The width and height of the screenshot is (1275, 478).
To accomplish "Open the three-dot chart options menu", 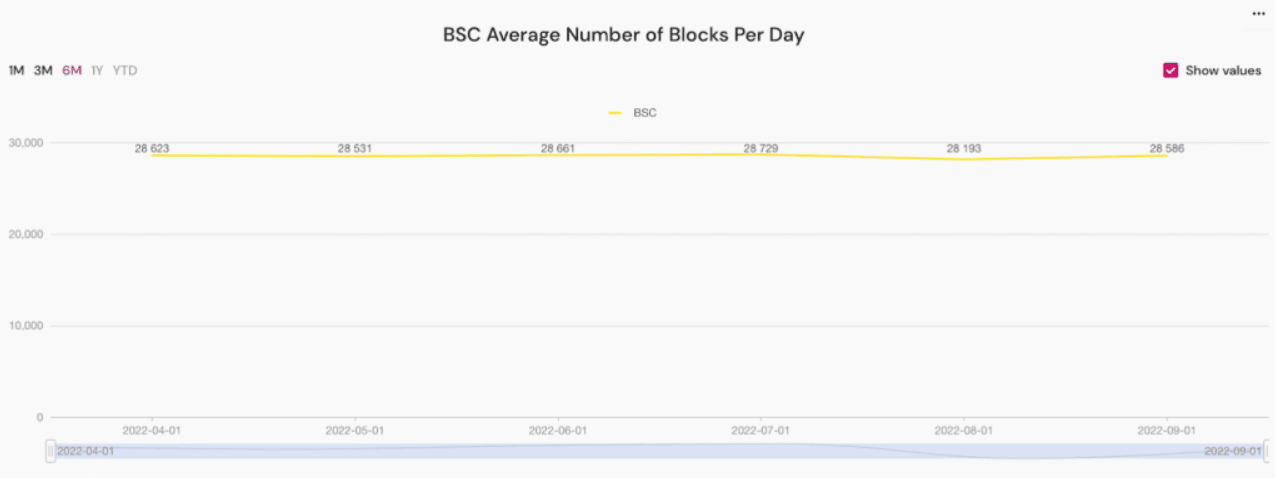I will pyautogui.click(x=1258, y=13).
